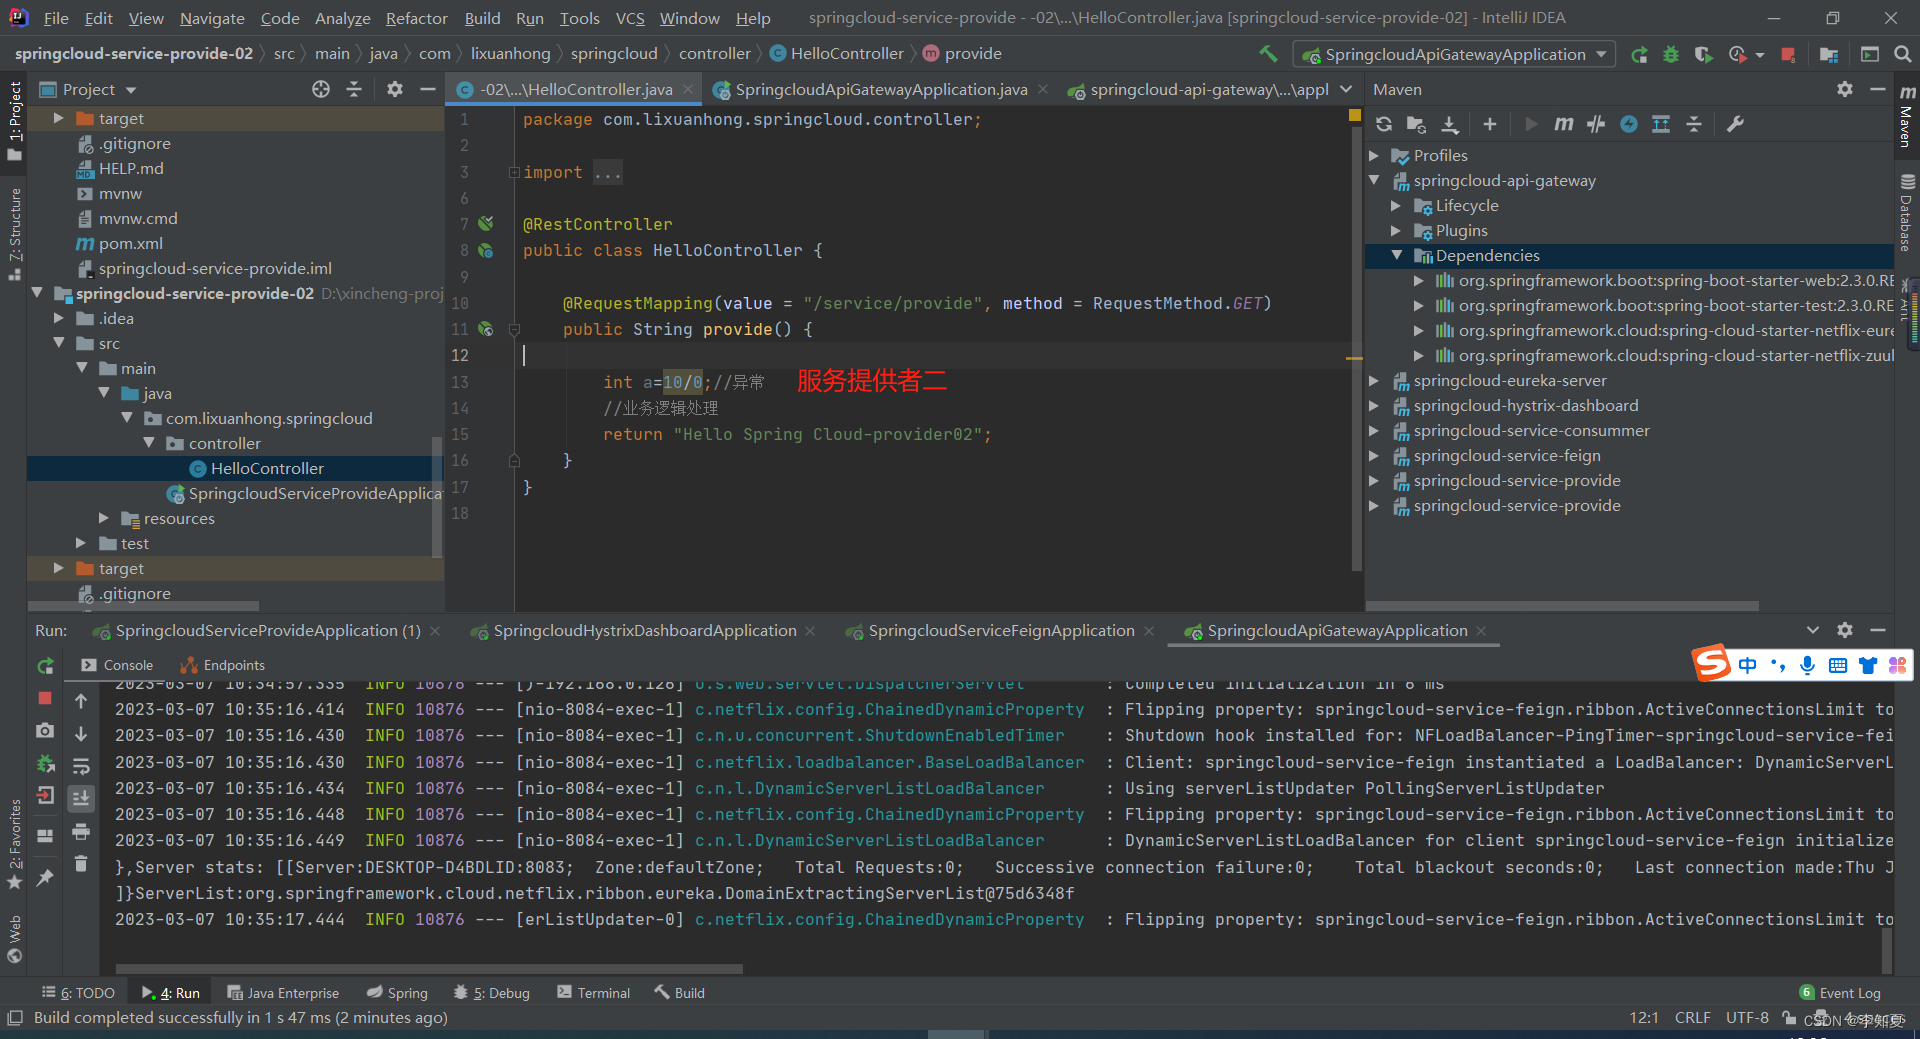
Task: Expand the Profiles node in Maven
Action: click(x=1374, y=156)
